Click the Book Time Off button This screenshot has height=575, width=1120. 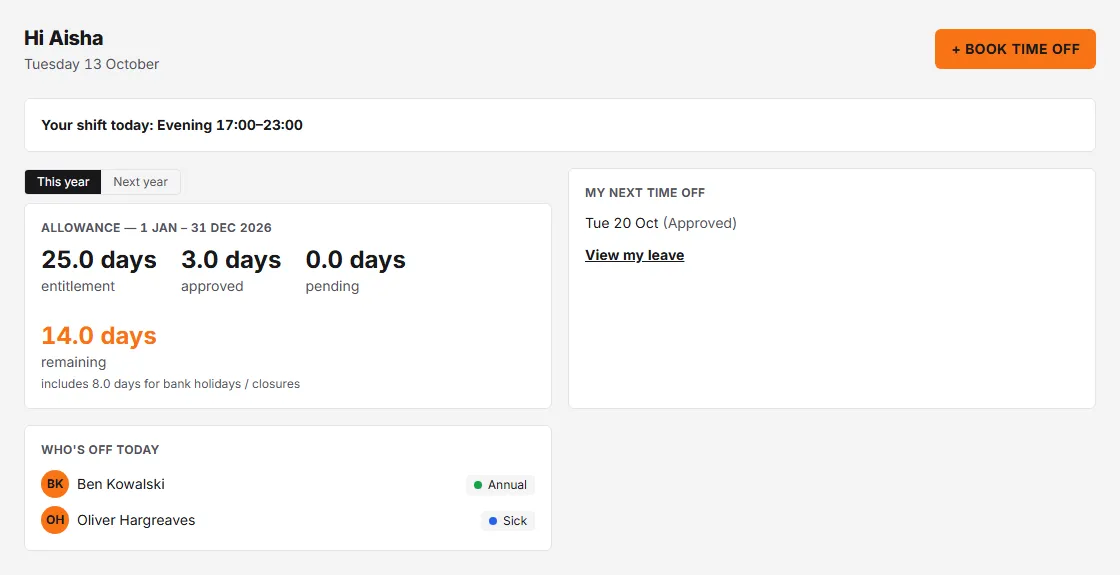coord(1015,49)
